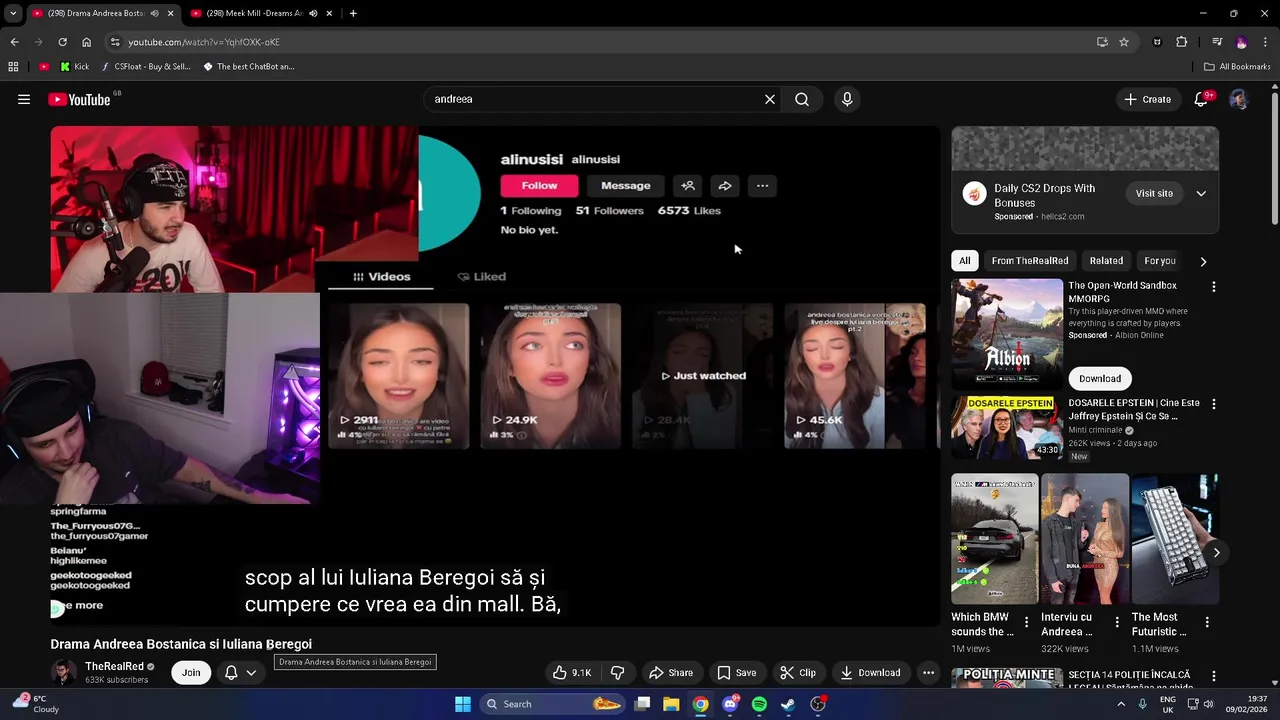The image size is (1280, 720).
Task: Open the YouTube guide hamburger menu
Action: point(24,99)
